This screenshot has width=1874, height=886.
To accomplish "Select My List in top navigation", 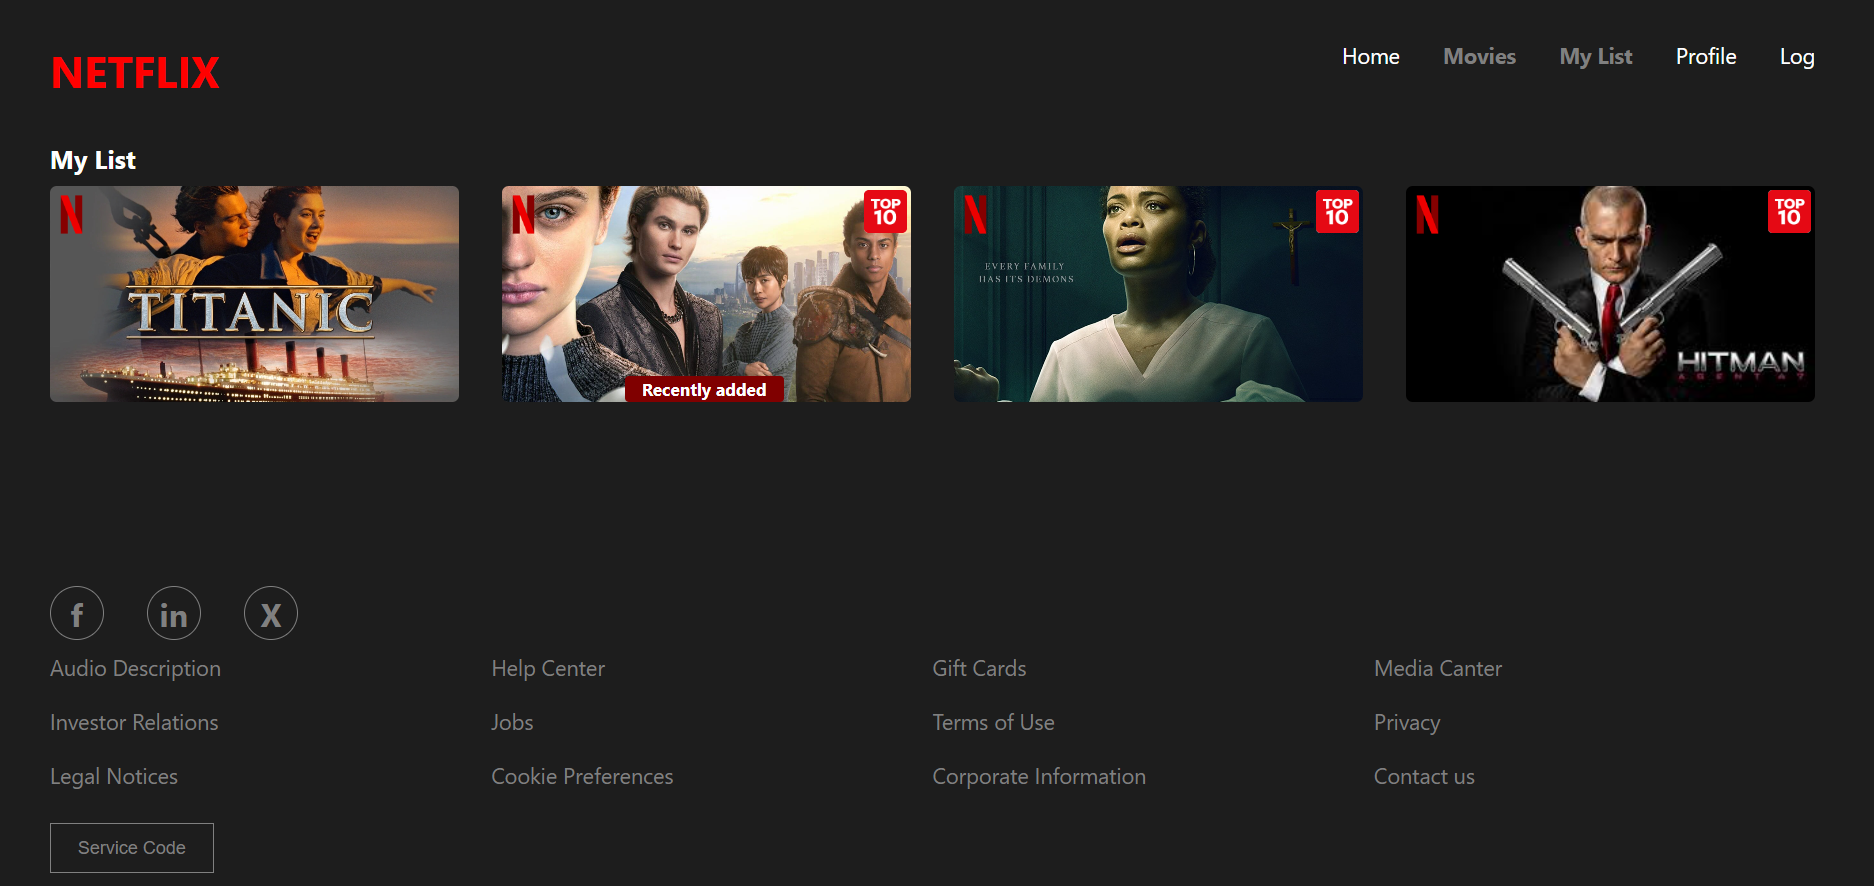I will click(x=1595, y=57).
